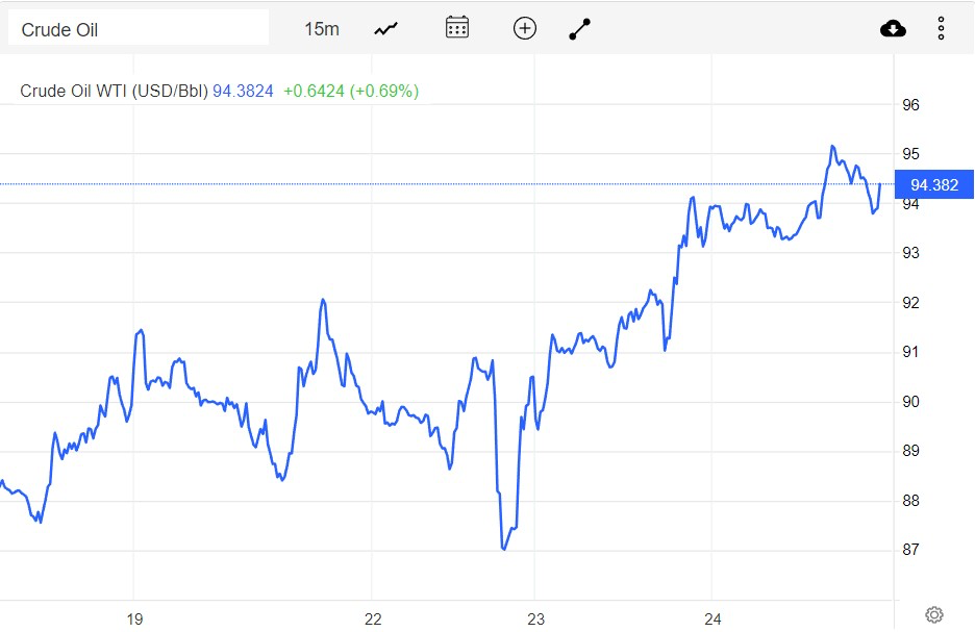Open the 15m interval selector
The height and width of the screenshot is (633, 977).
pyautogui.click(x=321, y=29)
